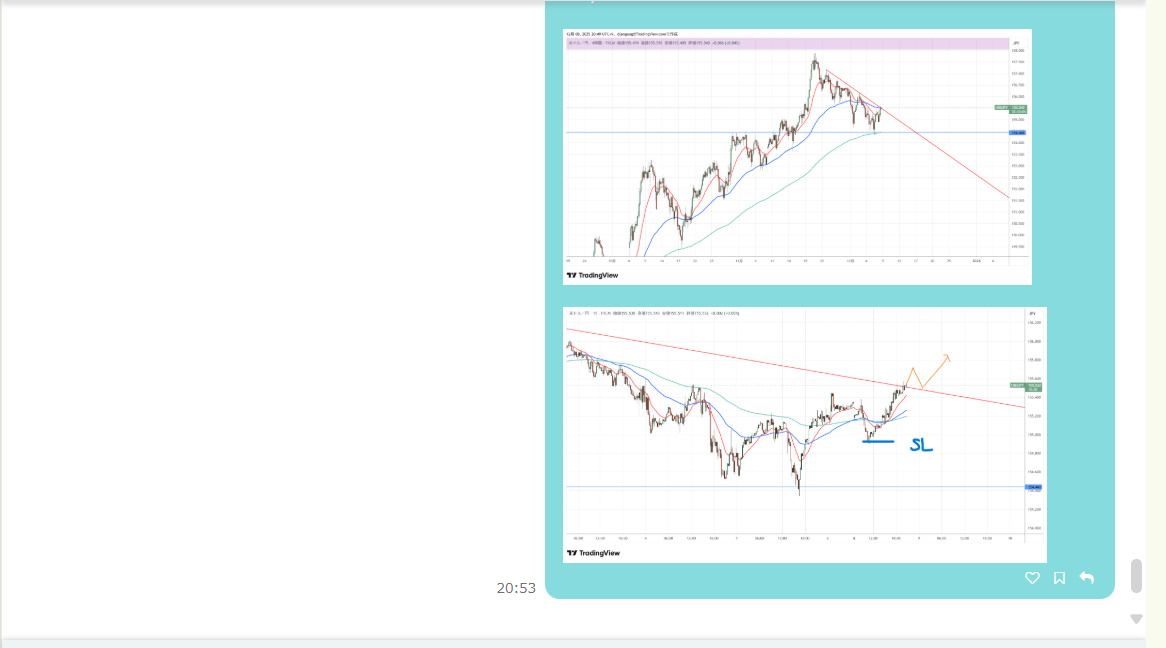Click the scroll down arrow
The image size is (1166, 648).
tap(1136, 619)
